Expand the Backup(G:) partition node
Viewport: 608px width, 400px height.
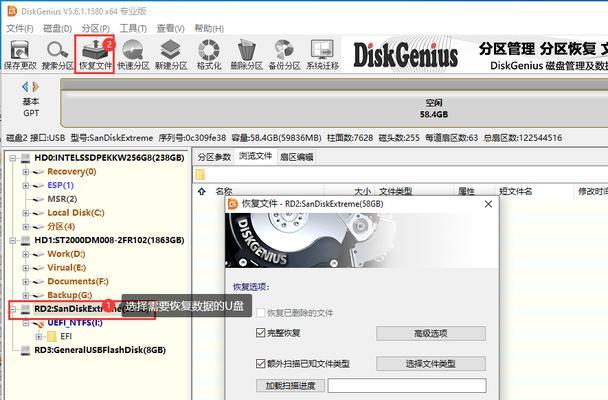coord(26,295)
